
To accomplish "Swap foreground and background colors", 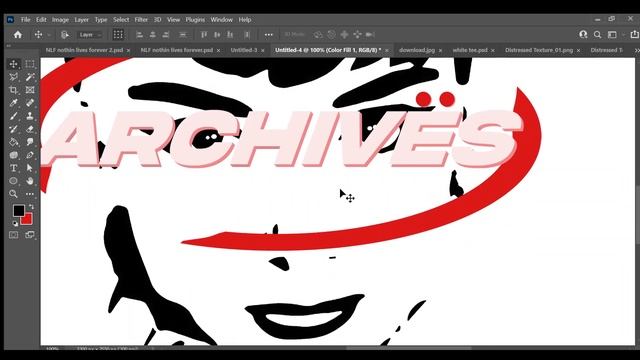I will point(31,207).
